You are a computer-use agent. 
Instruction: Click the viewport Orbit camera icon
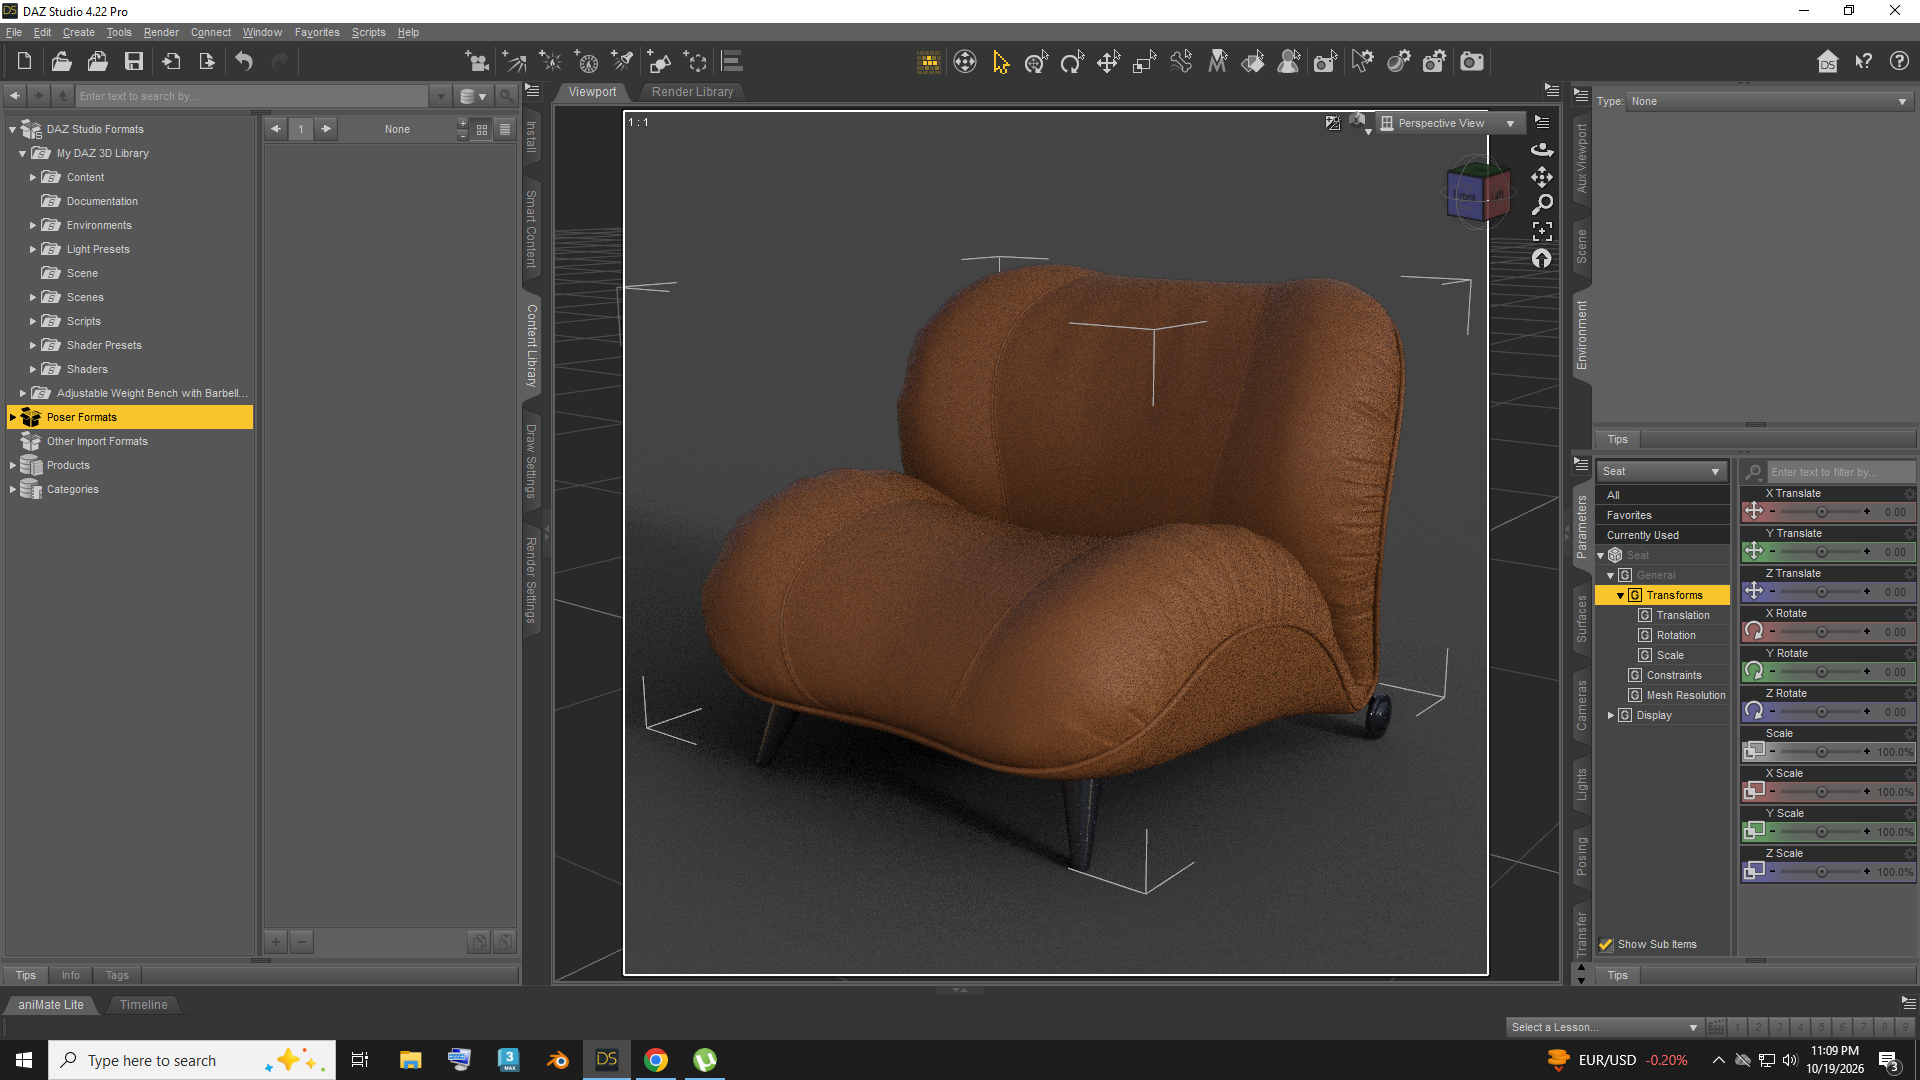pos(1542,149)
